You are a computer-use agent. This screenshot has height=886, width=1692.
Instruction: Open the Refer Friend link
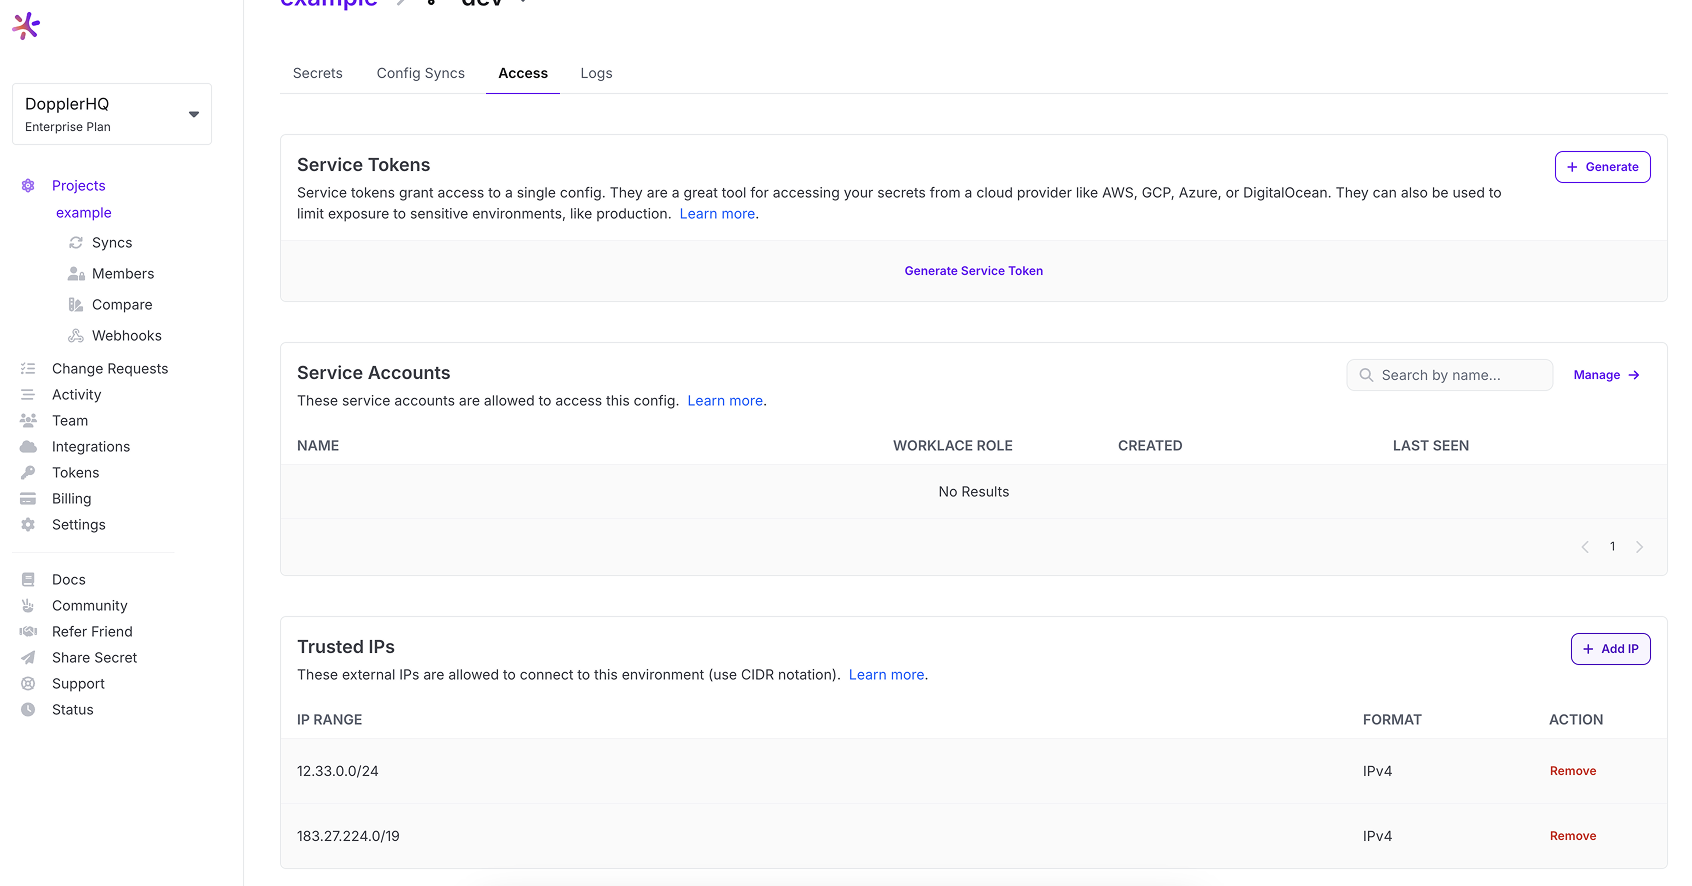click(x=92, y=632)
